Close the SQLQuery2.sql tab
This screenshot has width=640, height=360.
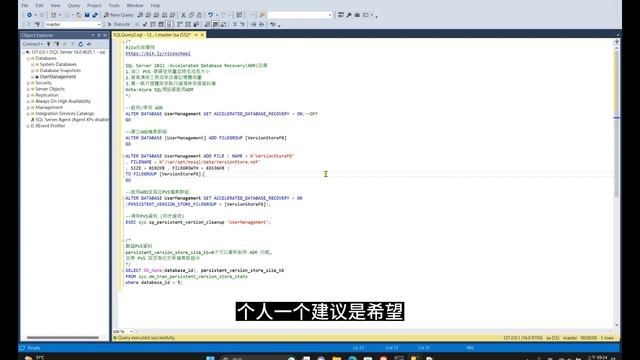tap(202, 35)
